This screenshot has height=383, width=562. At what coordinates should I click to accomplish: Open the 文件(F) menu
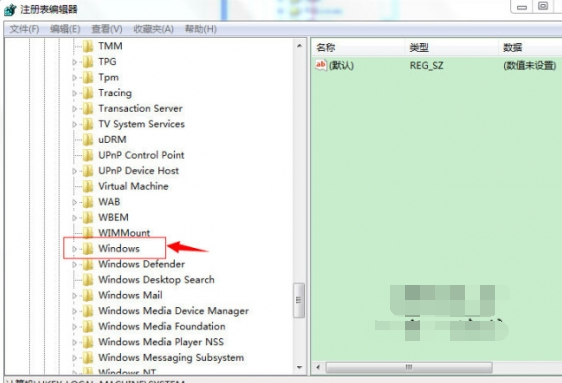(x=24, y=29)
